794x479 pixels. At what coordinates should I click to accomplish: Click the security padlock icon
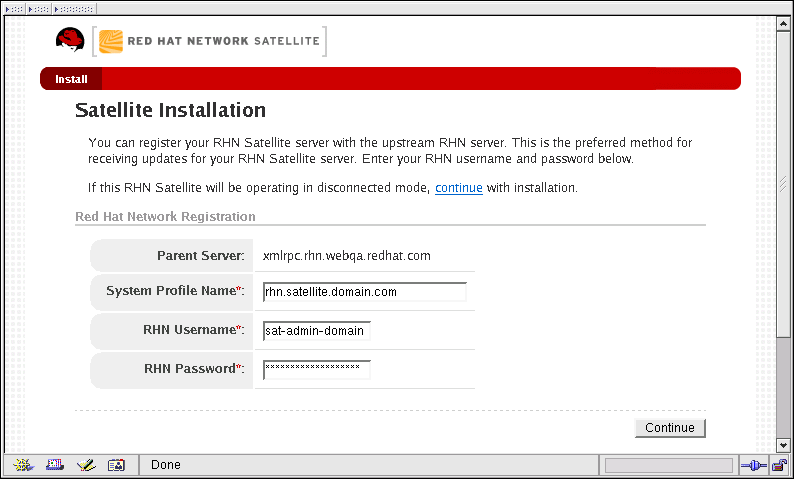[779, 465]
